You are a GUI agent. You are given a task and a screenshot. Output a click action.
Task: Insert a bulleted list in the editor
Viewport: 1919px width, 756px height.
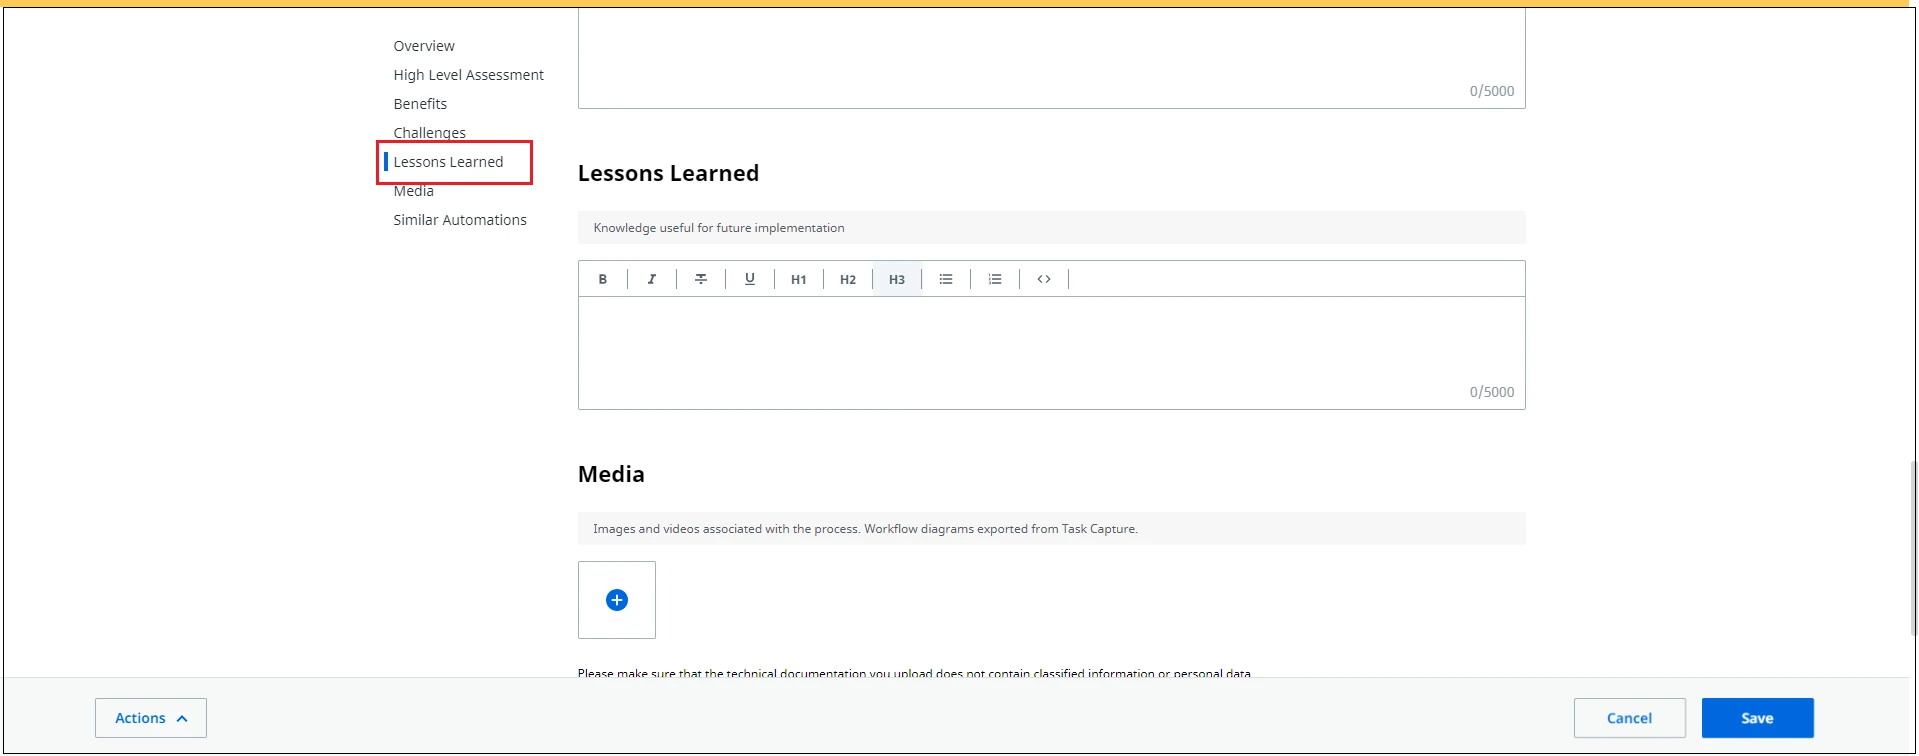tap(946, 279)
